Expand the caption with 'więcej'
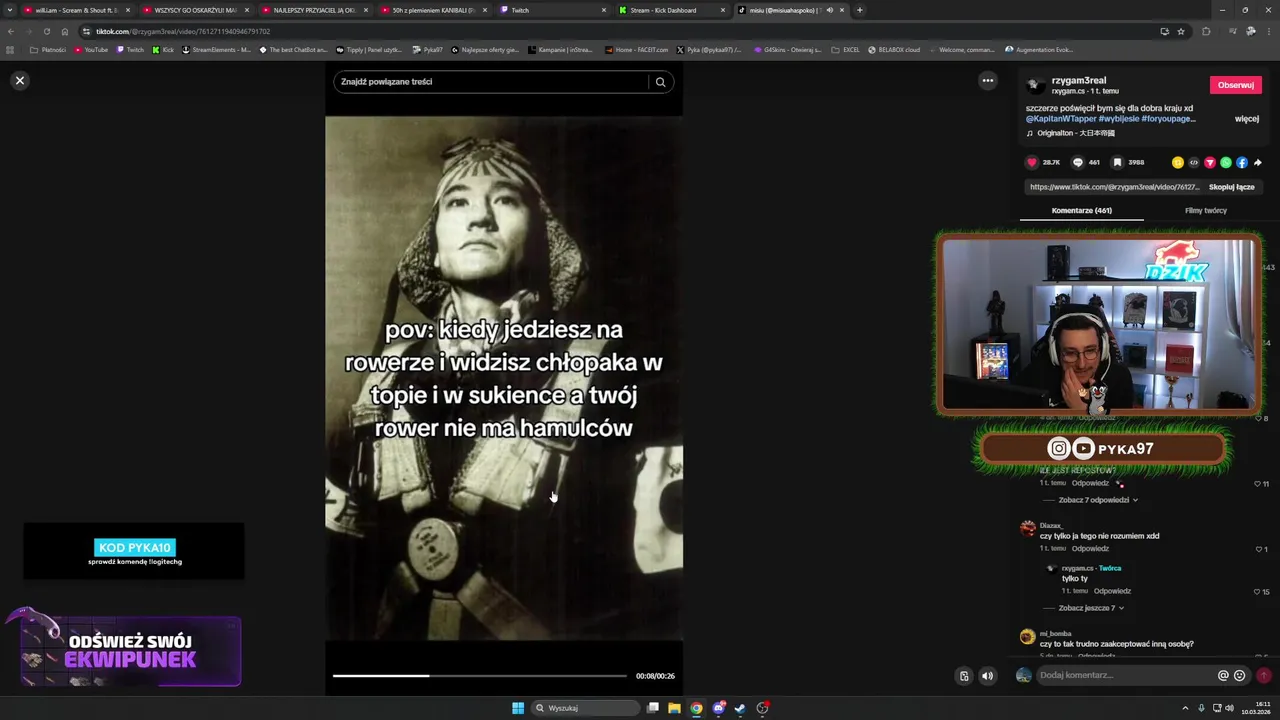This screenshot has width=1280, height=720. click(1246, 119)
